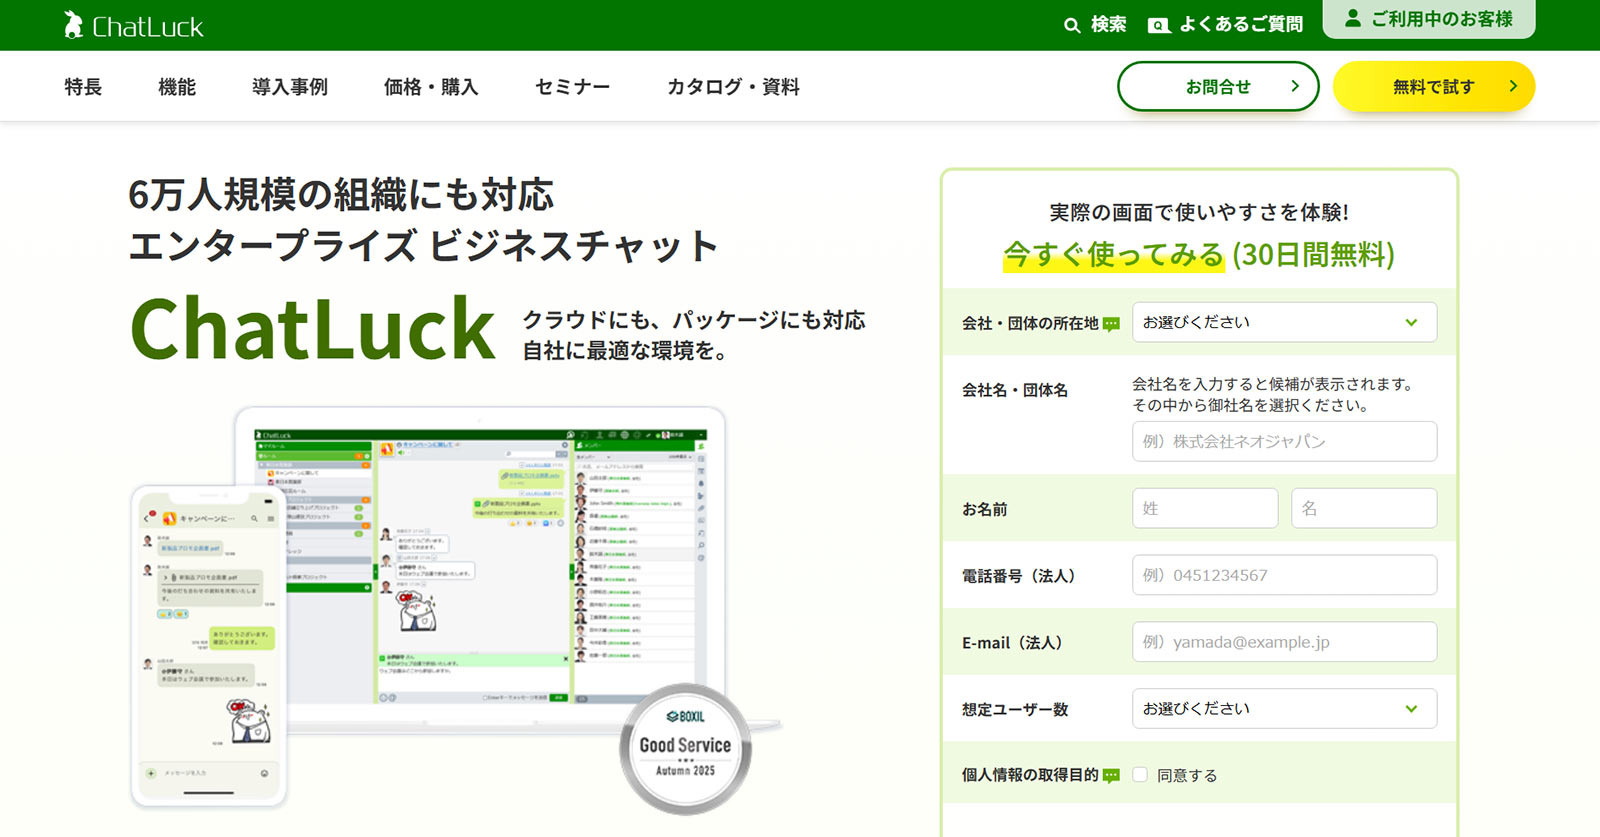Click the 実際の画面で使いやすさを体験! text

pyautogui.click(x=1199, y=212)
